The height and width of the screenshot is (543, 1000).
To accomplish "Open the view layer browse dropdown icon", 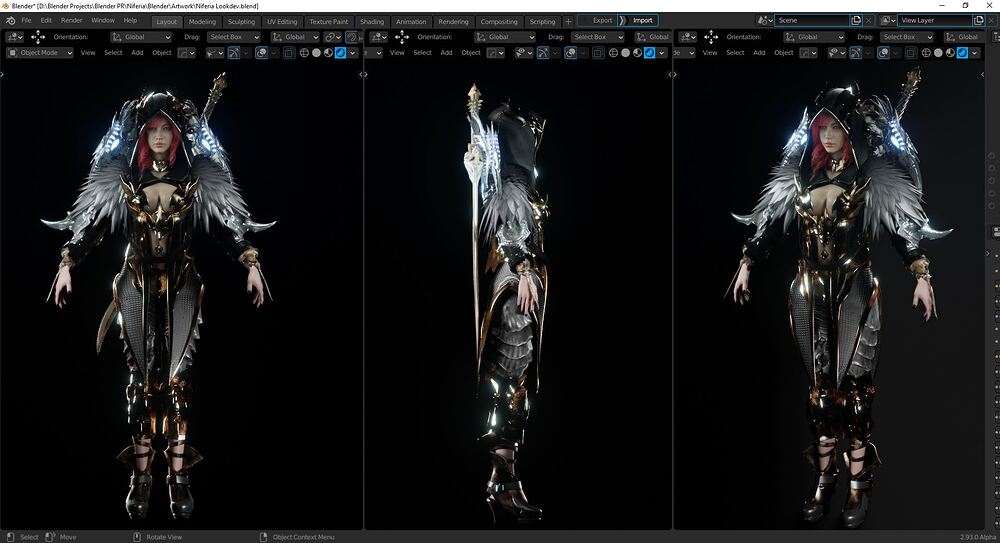I will (x=888, y=20).
